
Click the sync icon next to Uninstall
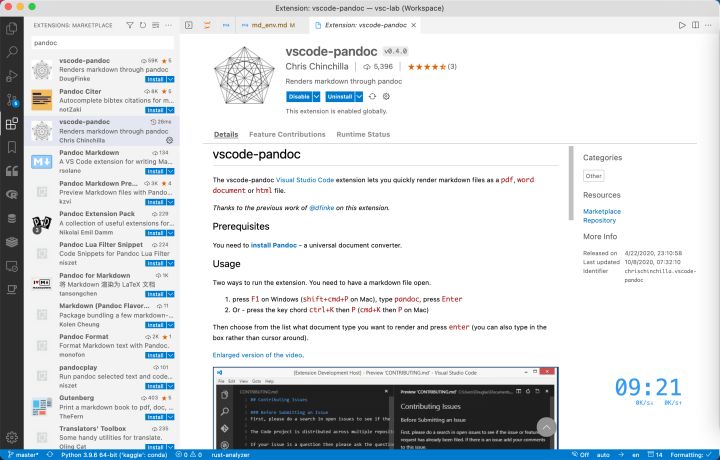tap(372, 96)
